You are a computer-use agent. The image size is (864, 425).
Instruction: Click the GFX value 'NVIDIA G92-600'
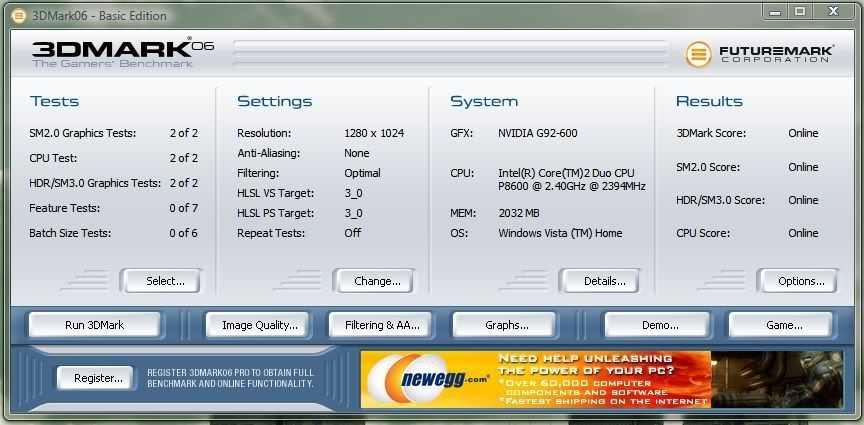538,133
